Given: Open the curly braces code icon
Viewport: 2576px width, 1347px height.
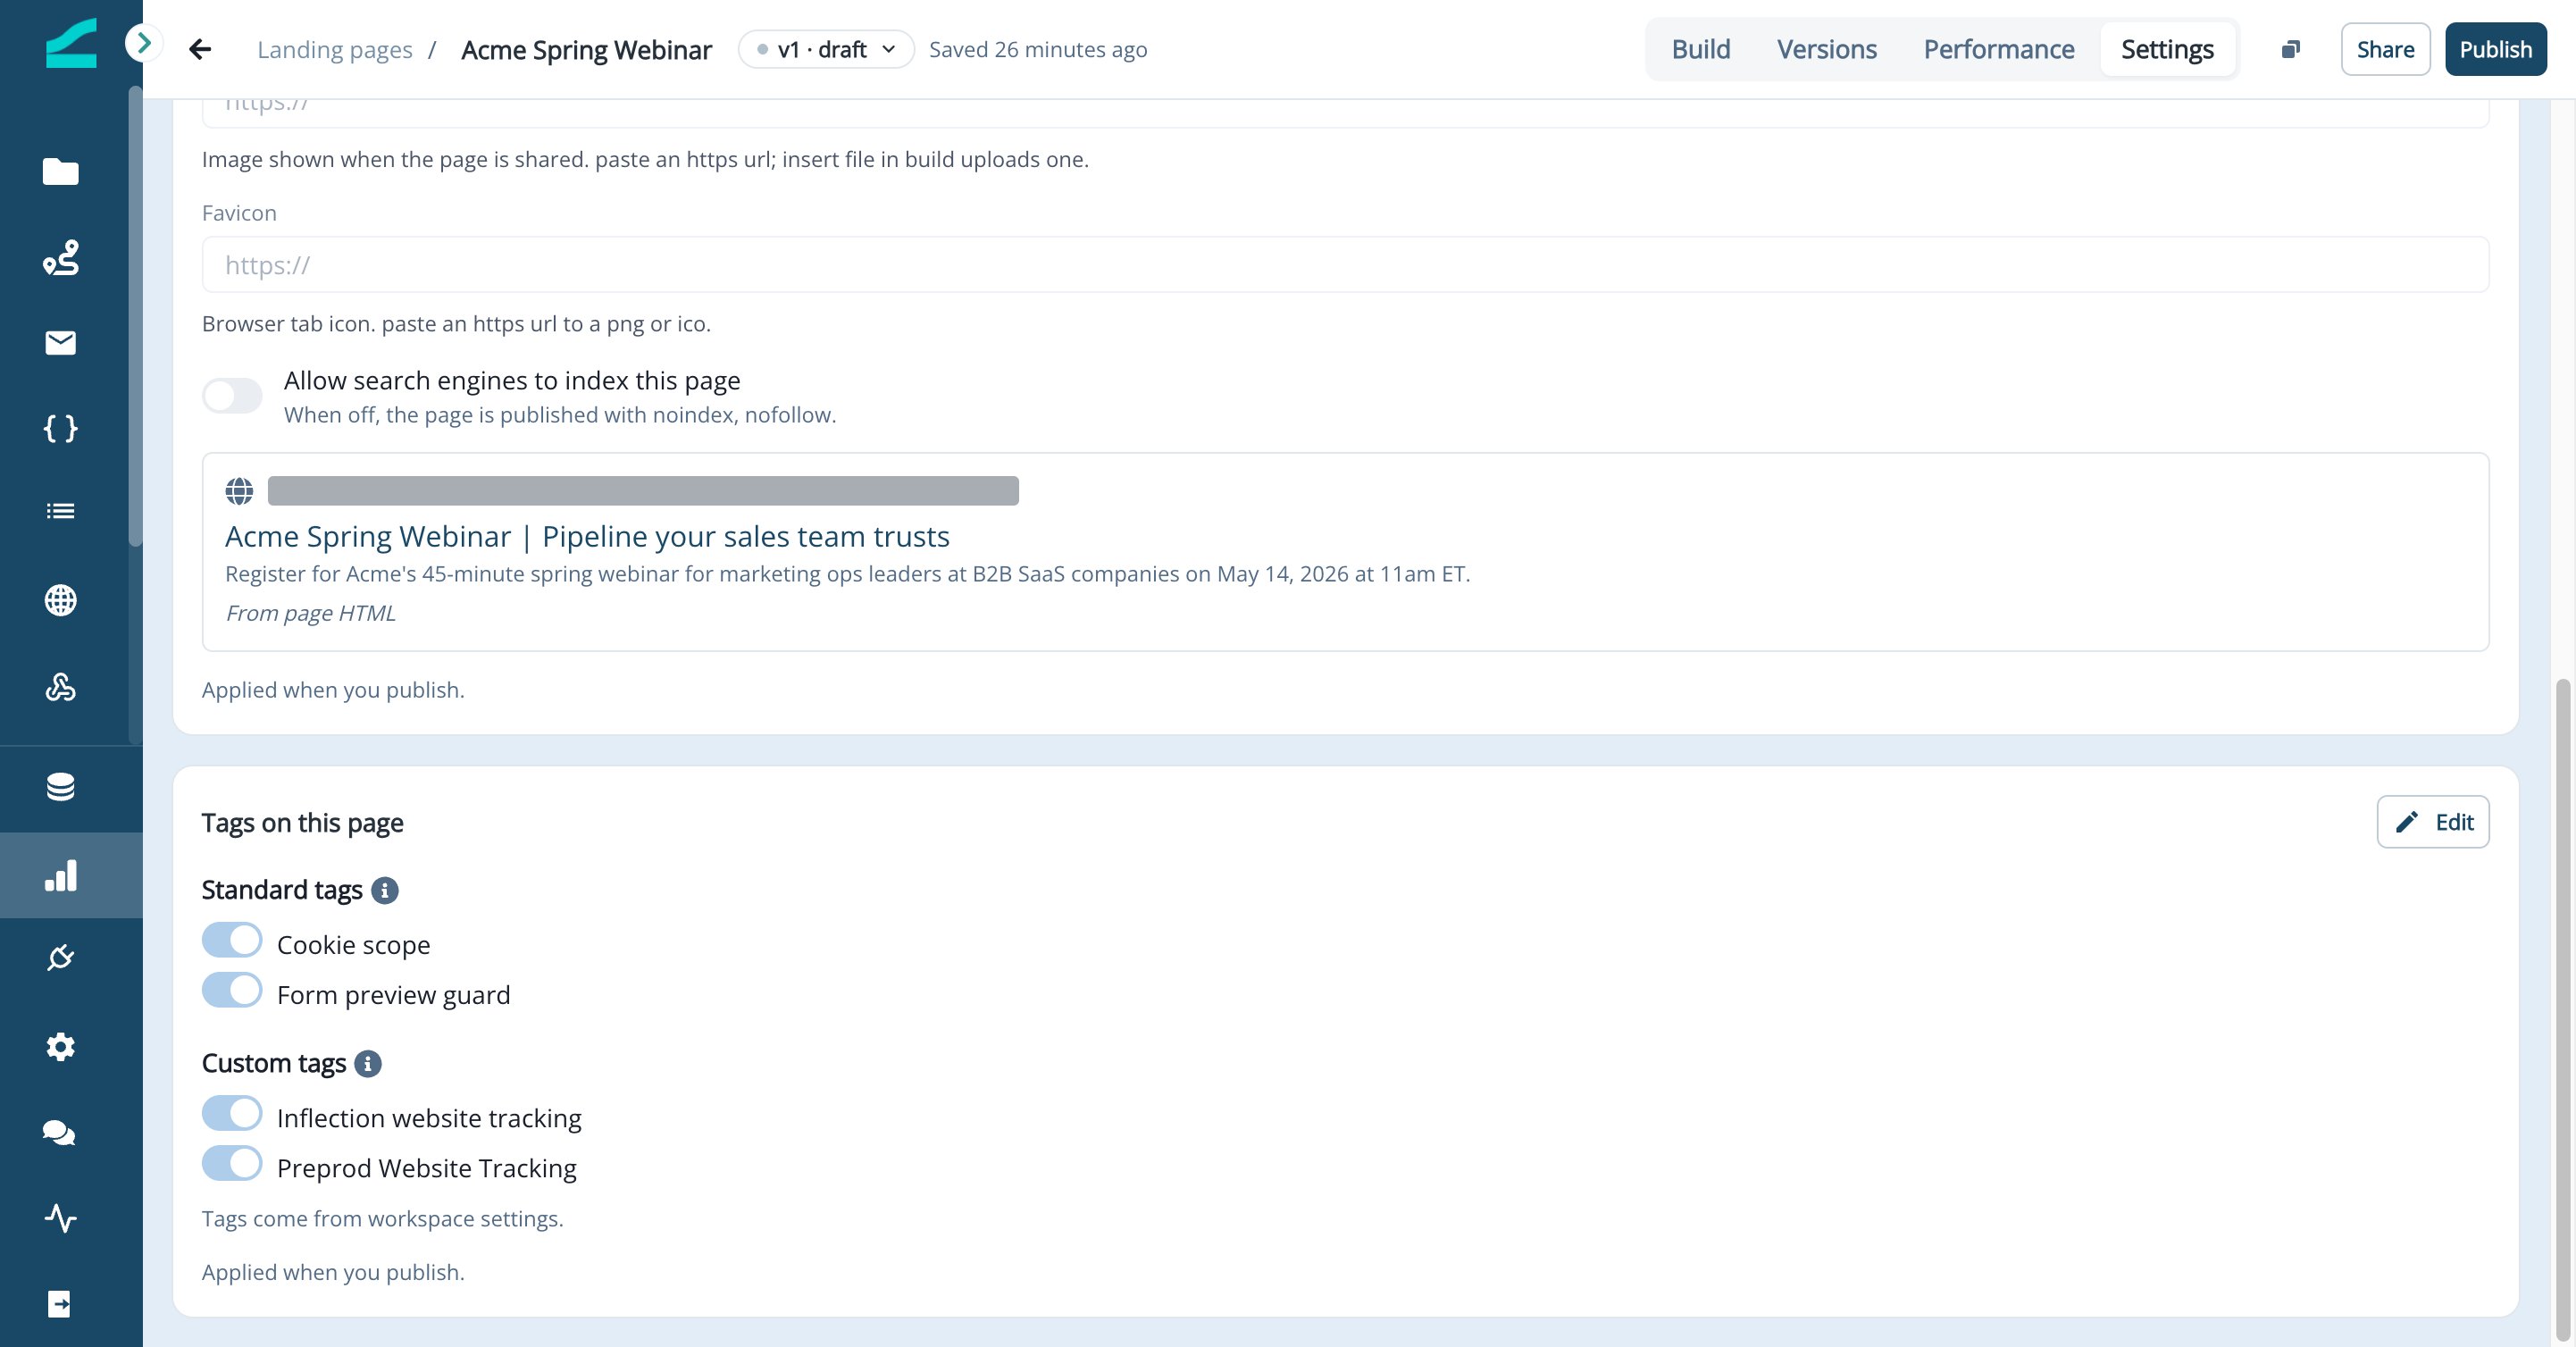Looking at the screenshot, I should (60, 429).
